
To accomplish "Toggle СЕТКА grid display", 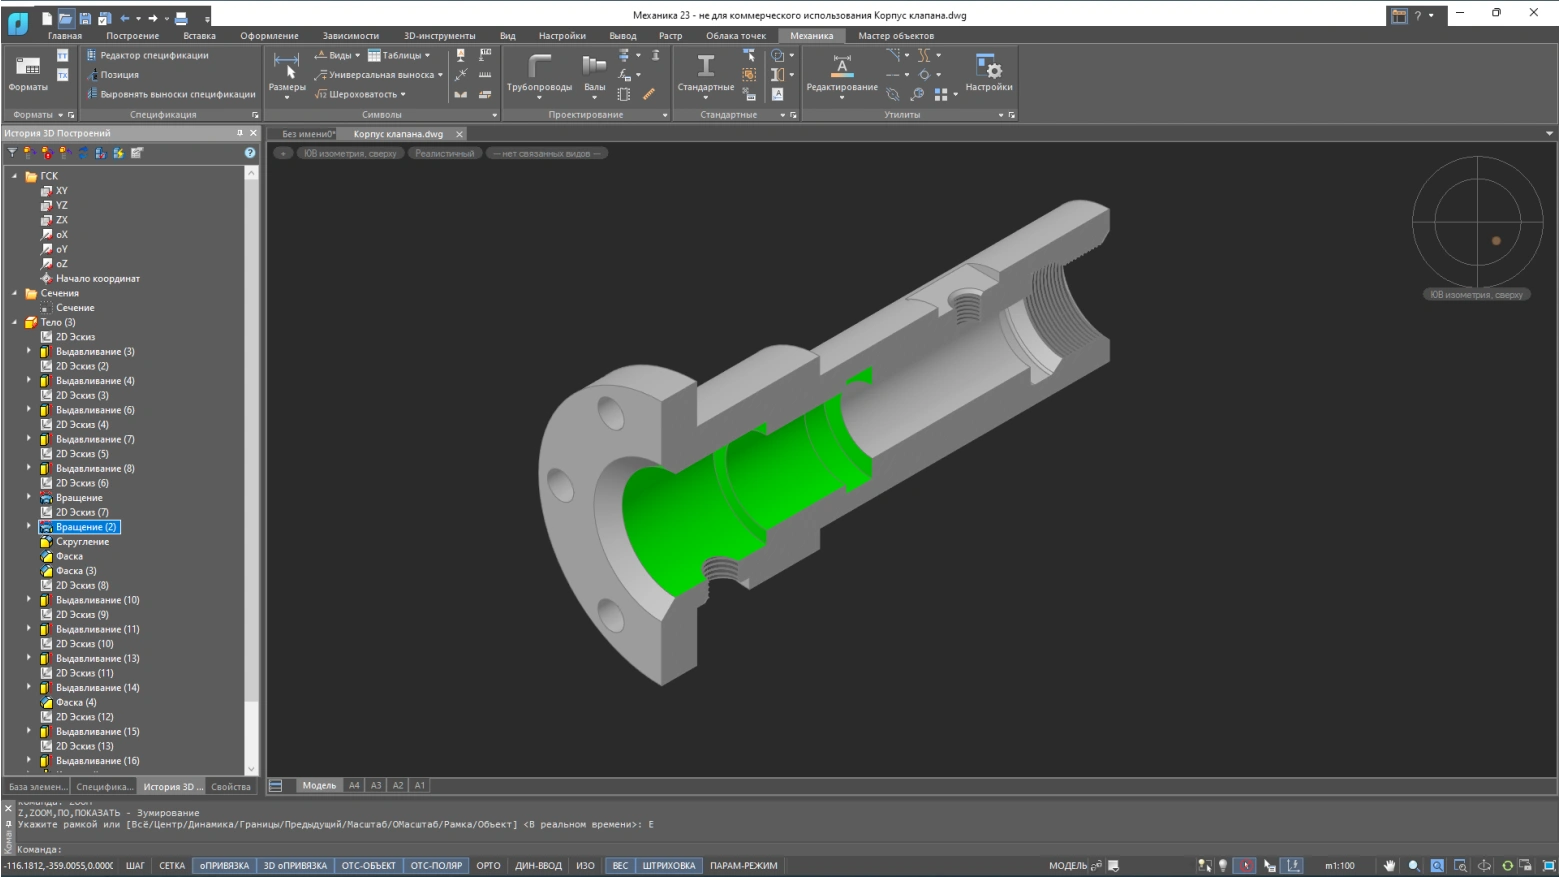I will coord(172,866).
